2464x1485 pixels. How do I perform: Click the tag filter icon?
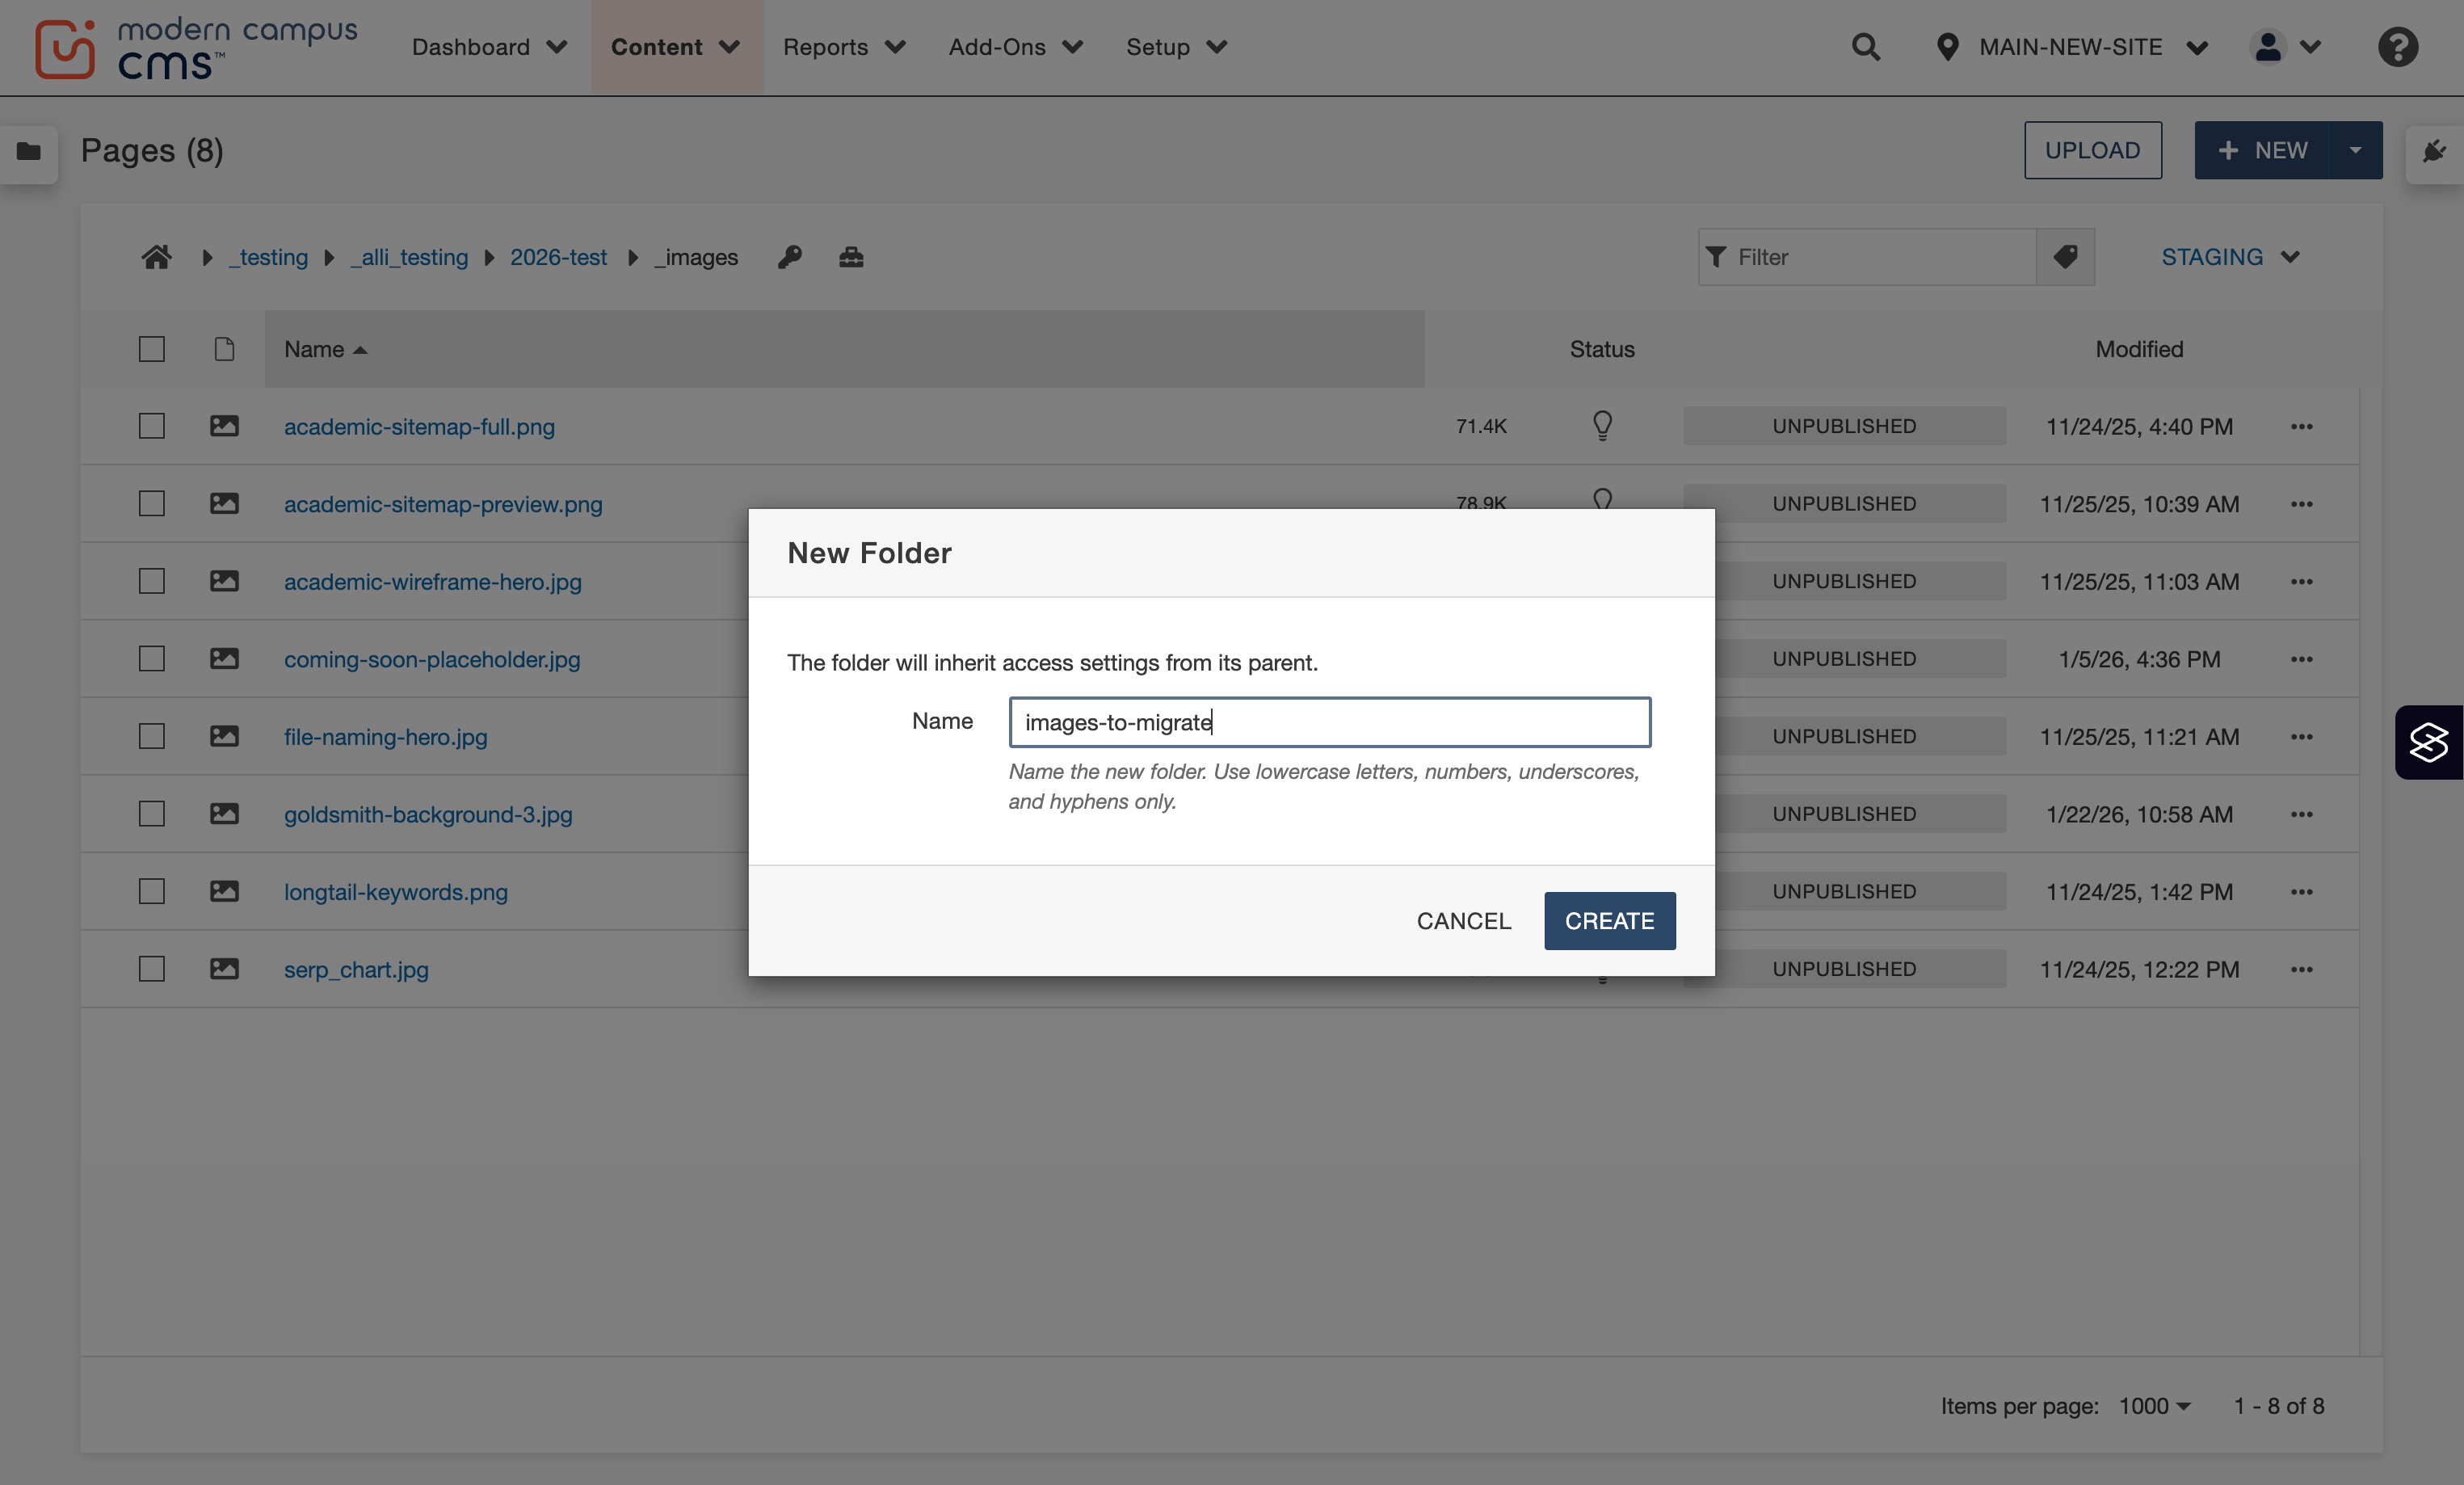(x=2065, y=257)
